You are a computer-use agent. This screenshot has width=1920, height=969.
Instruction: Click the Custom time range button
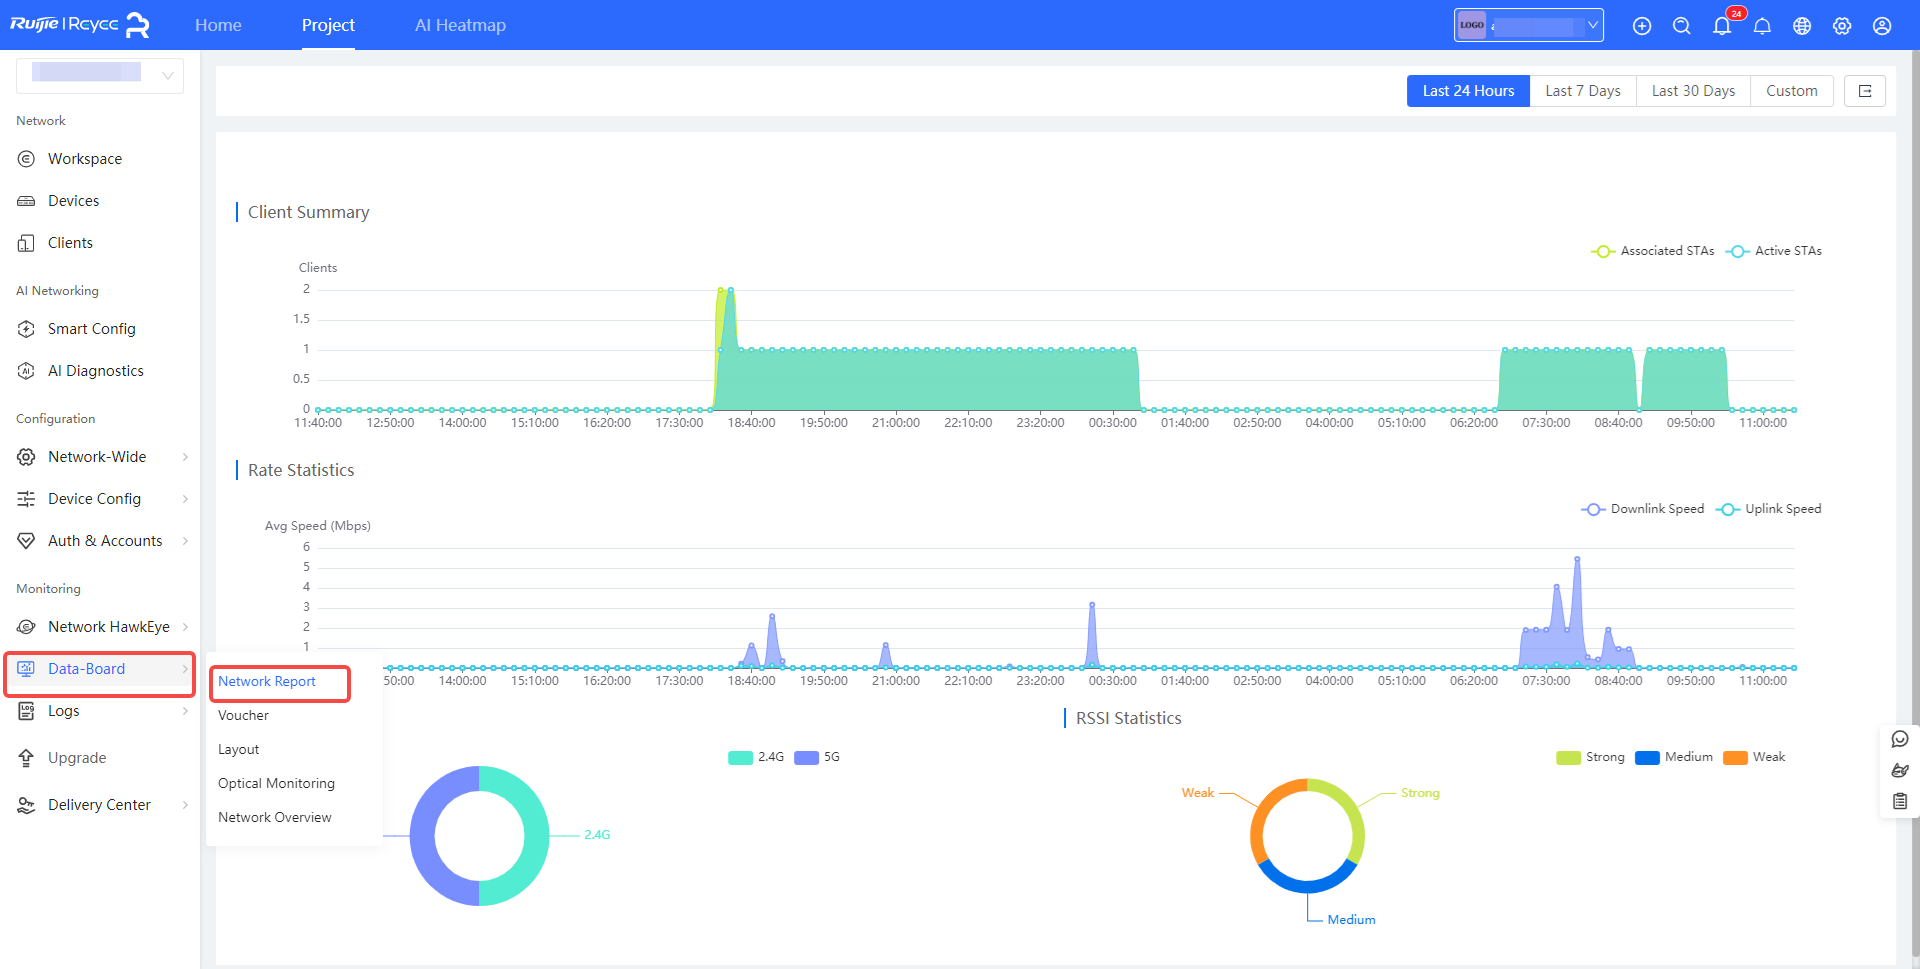coord(1791,90)
